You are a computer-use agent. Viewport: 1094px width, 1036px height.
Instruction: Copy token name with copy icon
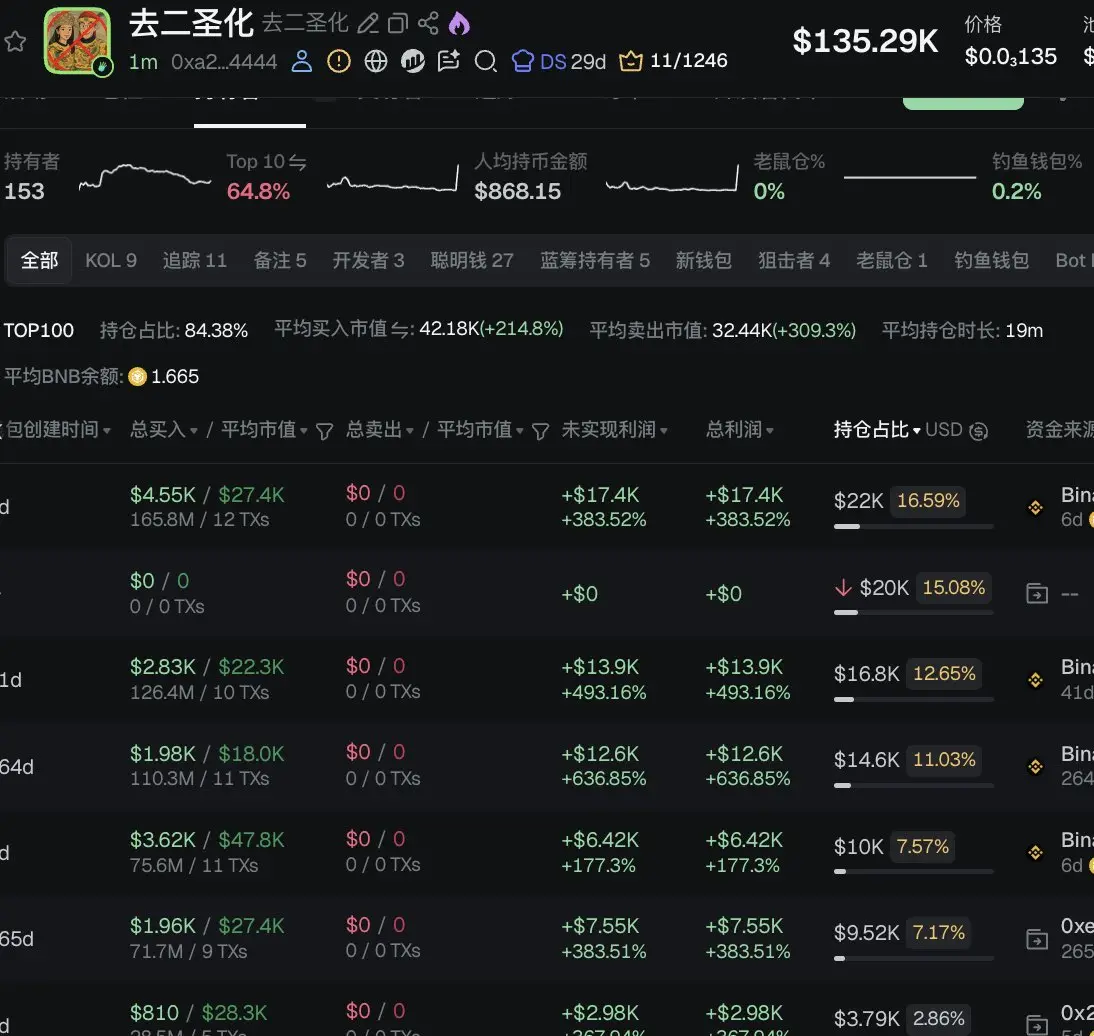[x=398, y=24]
